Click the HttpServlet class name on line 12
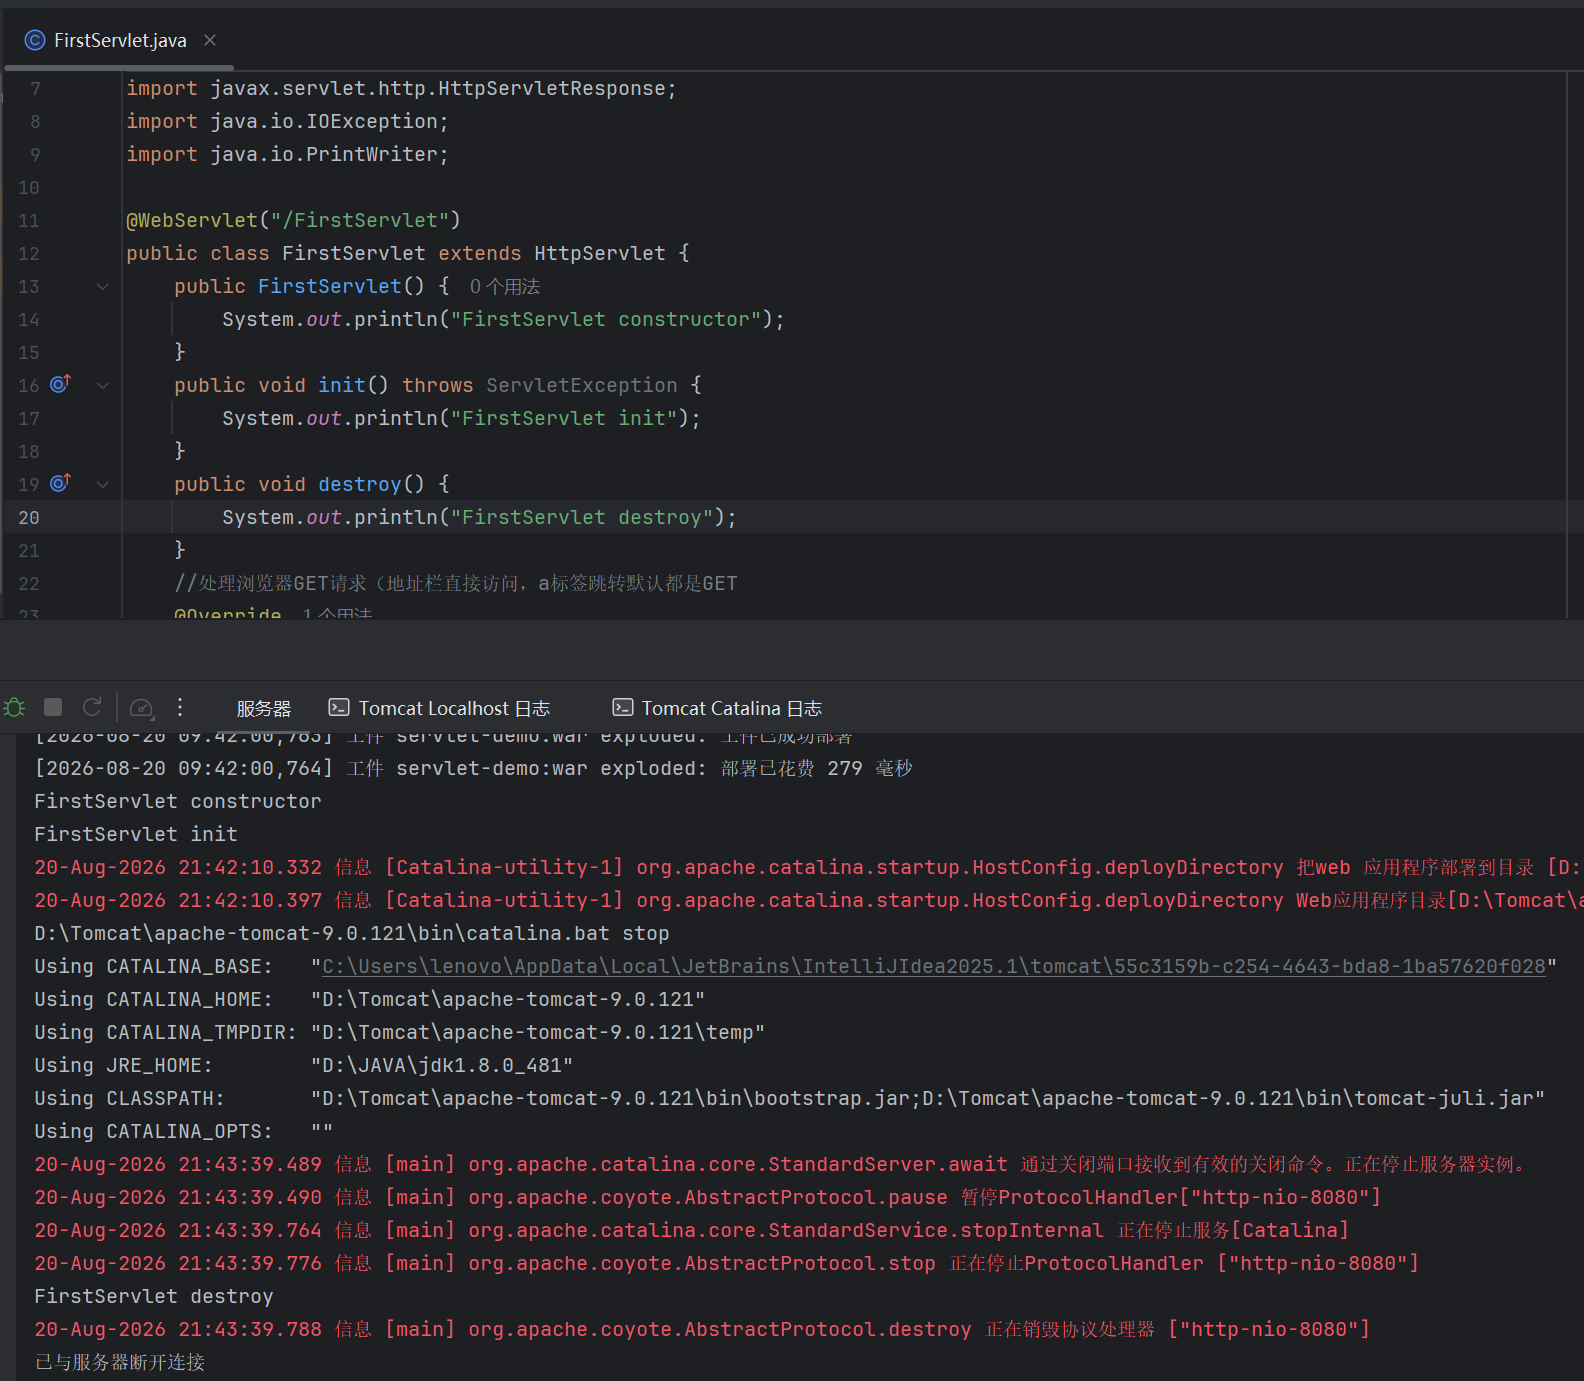 coord(600,253)
